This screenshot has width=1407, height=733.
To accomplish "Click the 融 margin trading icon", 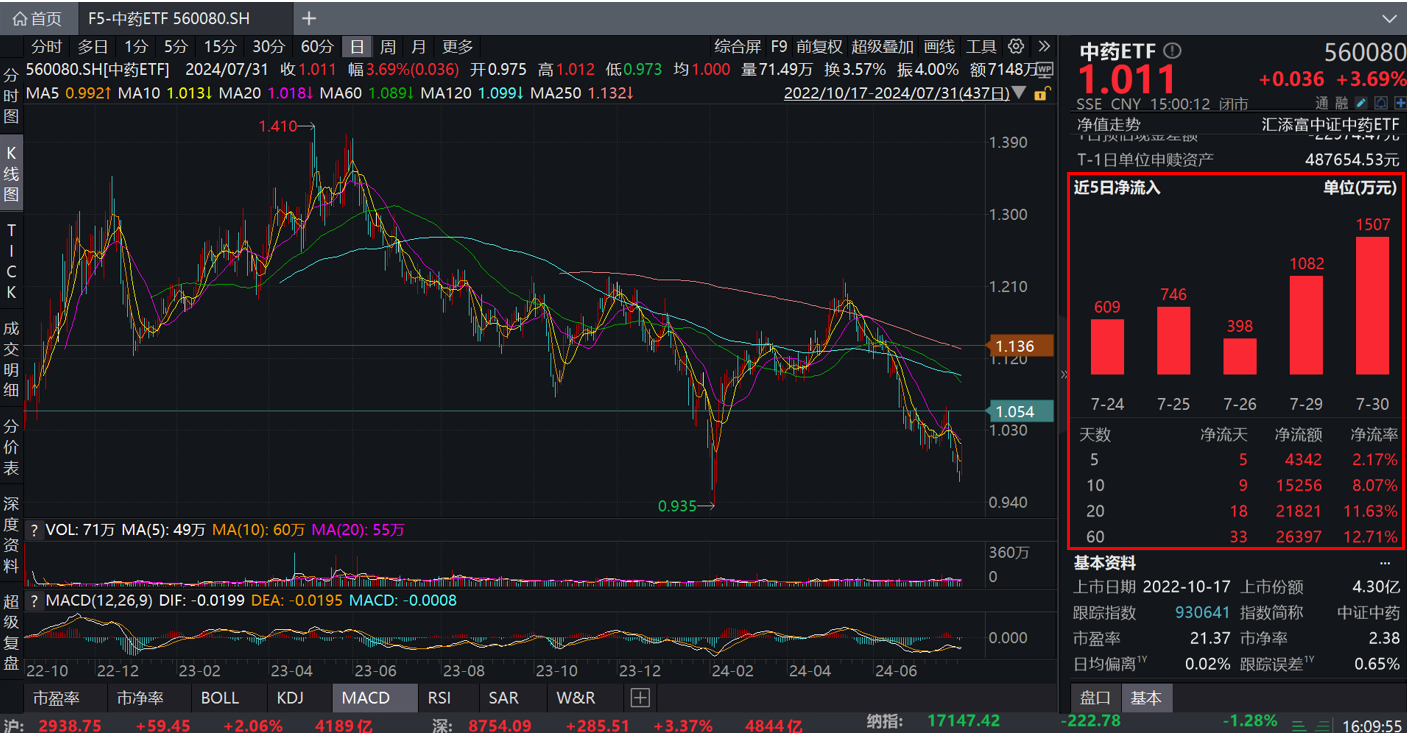I will 1342,102.
